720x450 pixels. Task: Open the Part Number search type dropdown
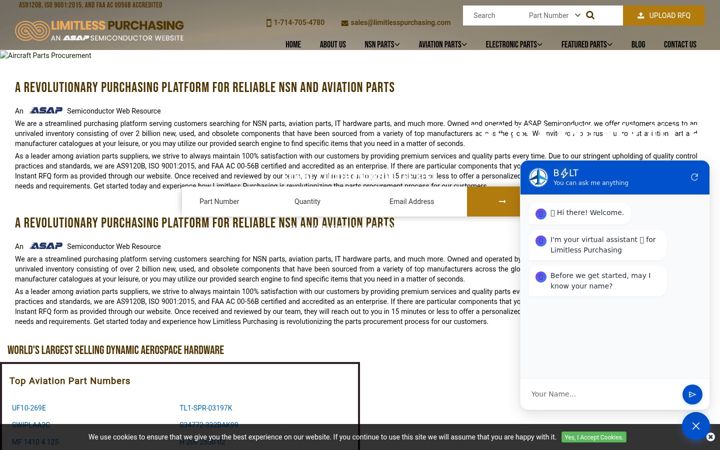(554, 15)
